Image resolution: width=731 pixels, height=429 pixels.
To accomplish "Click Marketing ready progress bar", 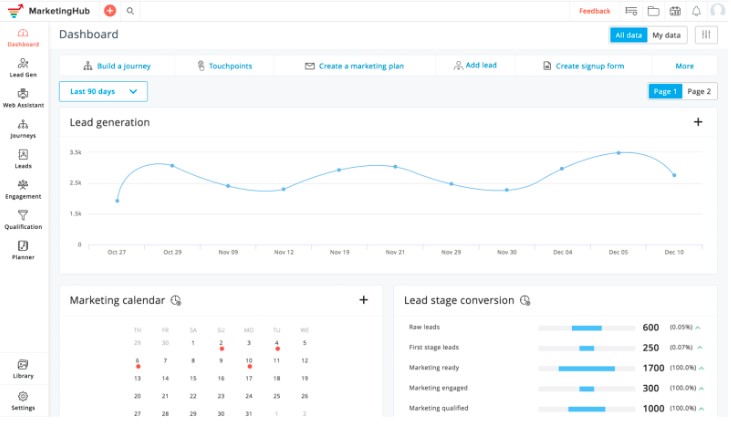I will (x=586, y=369).
